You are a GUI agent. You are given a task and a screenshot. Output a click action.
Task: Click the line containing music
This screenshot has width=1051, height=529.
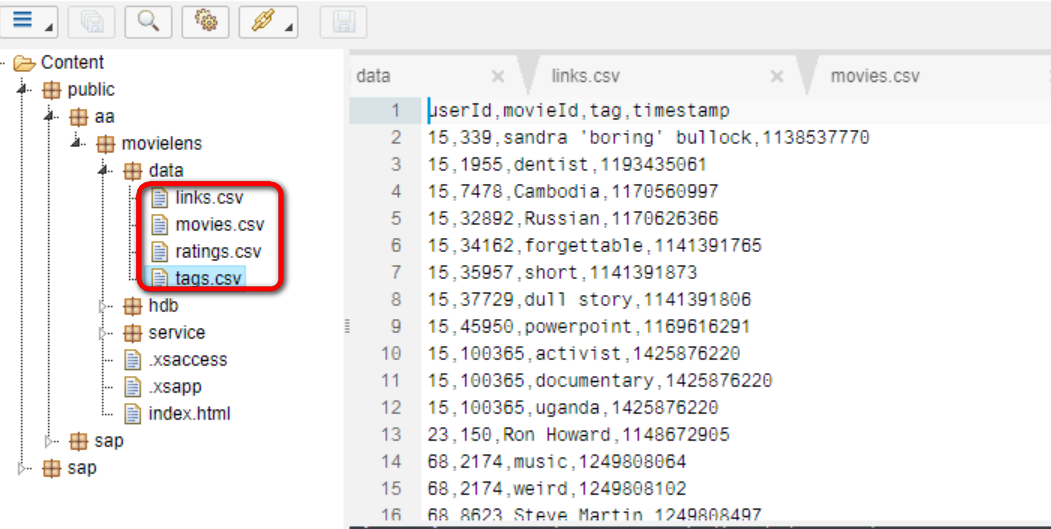click(x=557, y=462)
